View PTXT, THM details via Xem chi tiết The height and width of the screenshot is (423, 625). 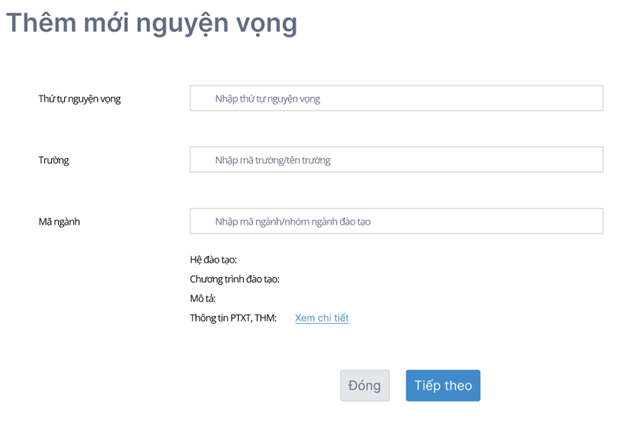[x=322, y=318]
